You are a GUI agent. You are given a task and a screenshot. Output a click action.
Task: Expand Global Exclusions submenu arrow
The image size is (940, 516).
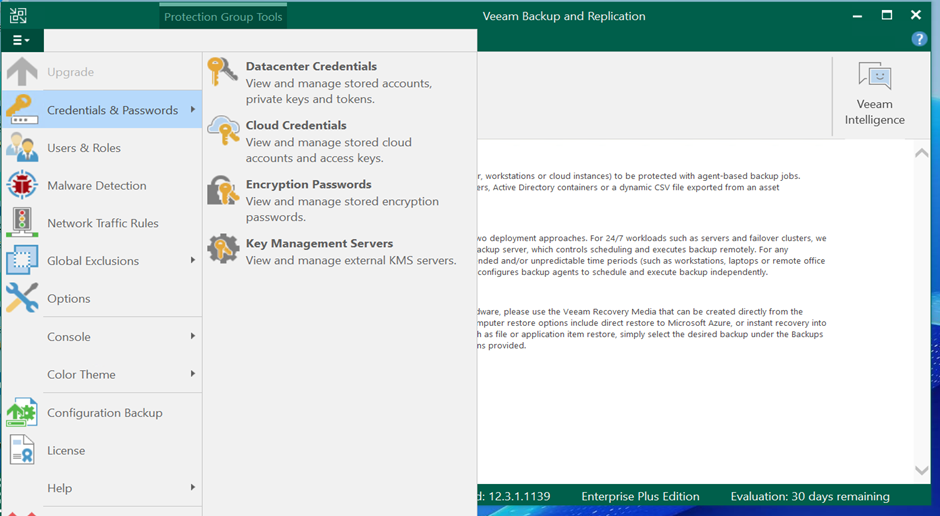pos(192,260)
